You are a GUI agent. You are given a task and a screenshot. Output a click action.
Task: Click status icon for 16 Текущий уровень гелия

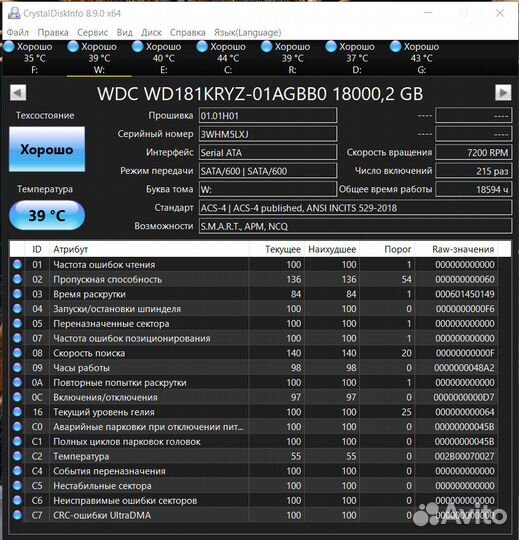pos(17,412)
